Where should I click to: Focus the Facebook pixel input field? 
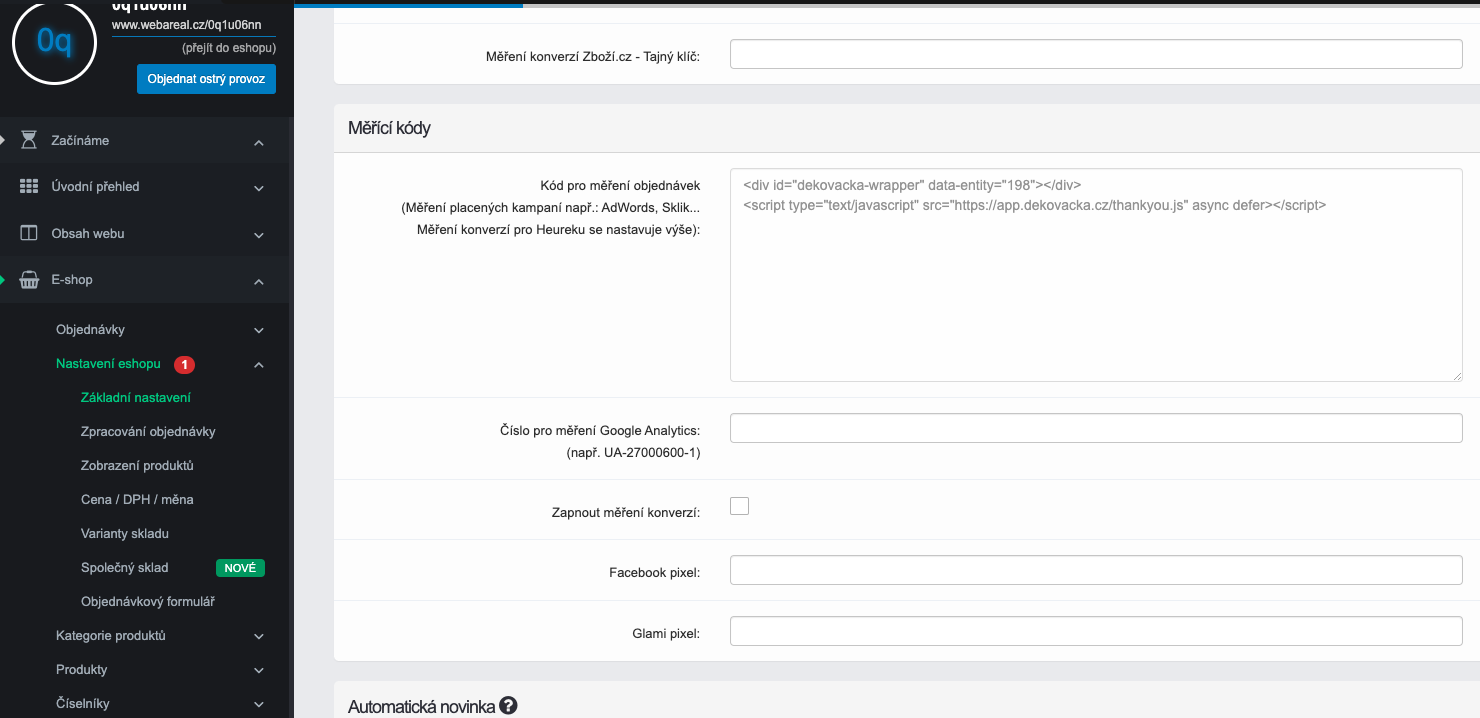tap(1096, 570)
